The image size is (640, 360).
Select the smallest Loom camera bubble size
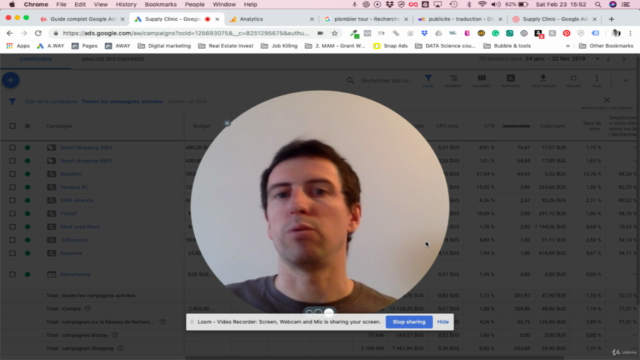pyautogui.click(x=309, y=313)
